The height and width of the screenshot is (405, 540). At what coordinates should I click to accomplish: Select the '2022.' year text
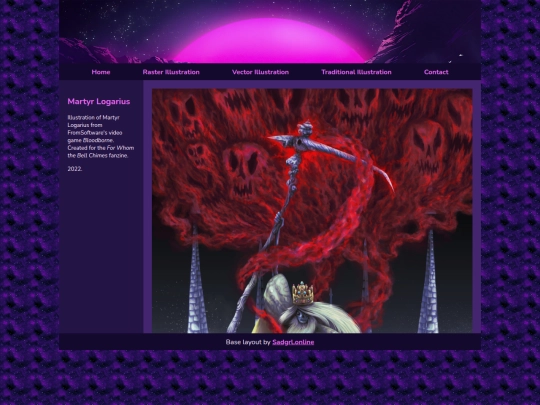(75, 169)
